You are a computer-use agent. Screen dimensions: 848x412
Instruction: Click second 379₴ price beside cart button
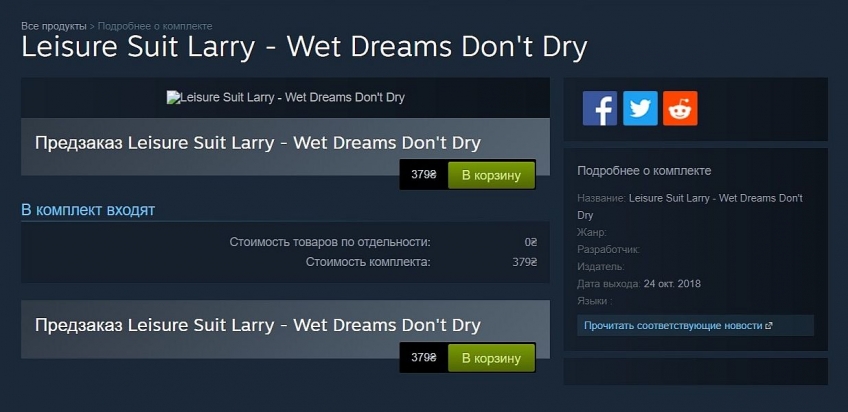tap(423, 357)
